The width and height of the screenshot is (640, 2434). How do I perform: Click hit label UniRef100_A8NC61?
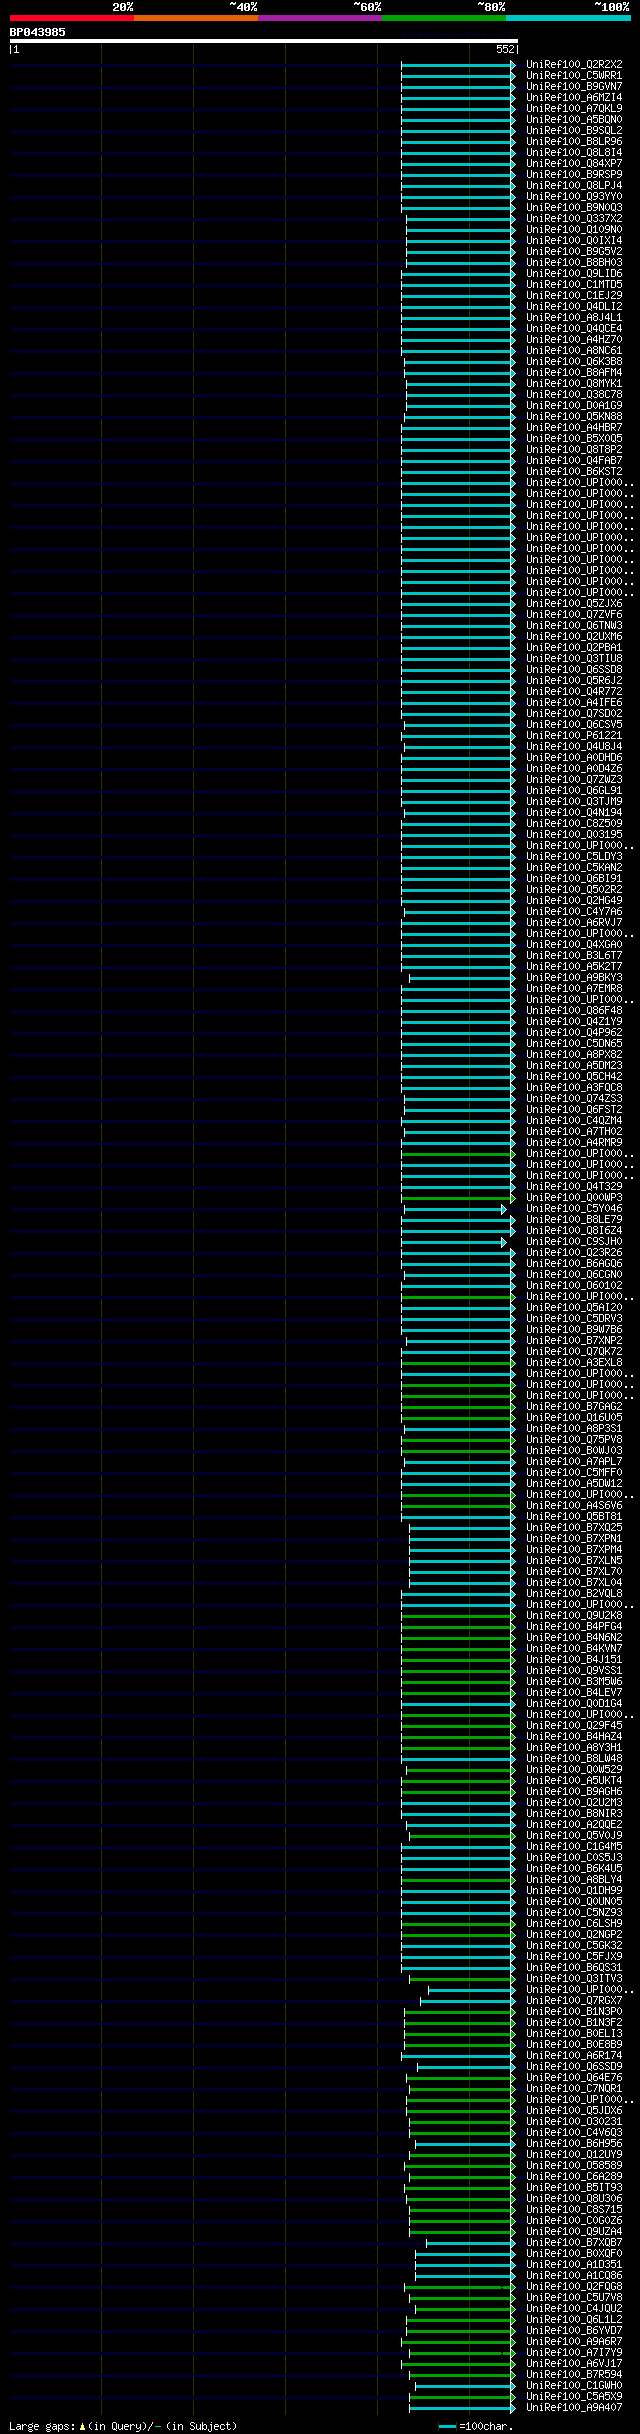(574, 351)
